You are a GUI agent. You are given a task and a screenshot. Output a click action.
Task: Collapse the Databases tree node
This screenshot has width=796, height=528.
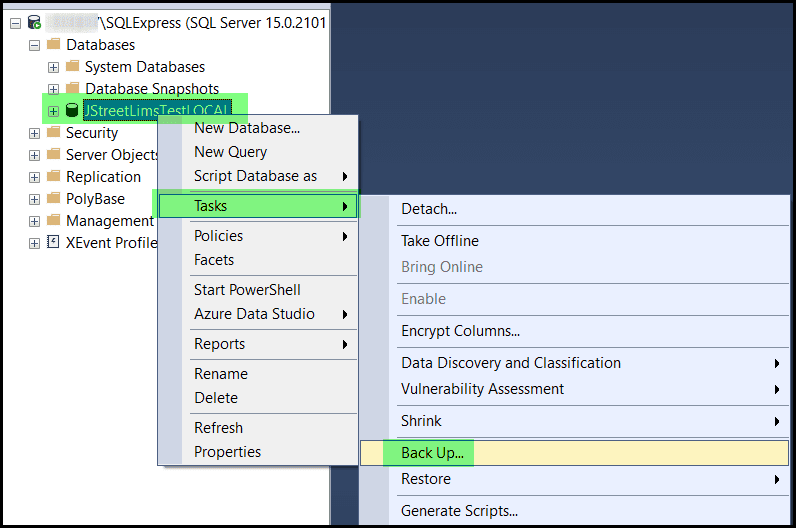[x=35, y=46]
